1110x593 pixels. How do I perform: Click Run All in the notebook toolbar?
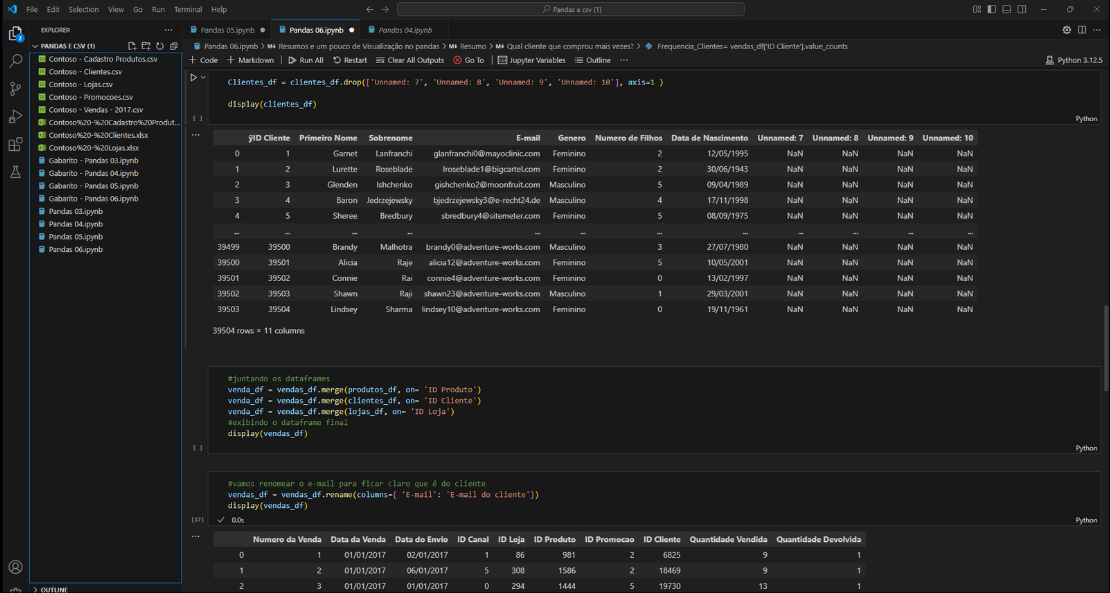click(306, 60)
